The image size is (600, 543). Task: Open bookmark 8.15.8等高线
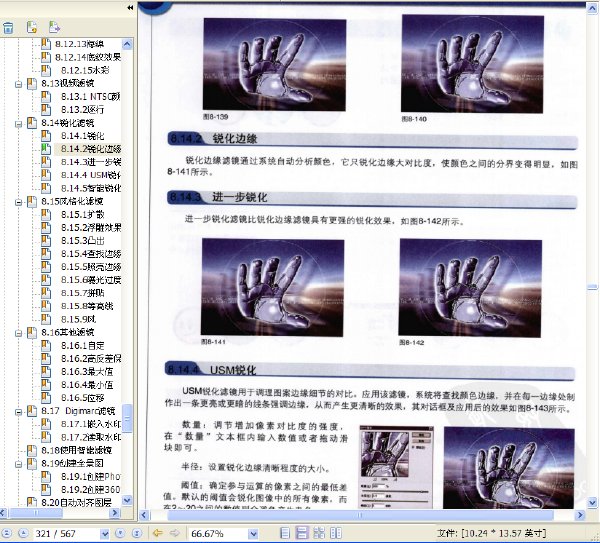[87, 306]
